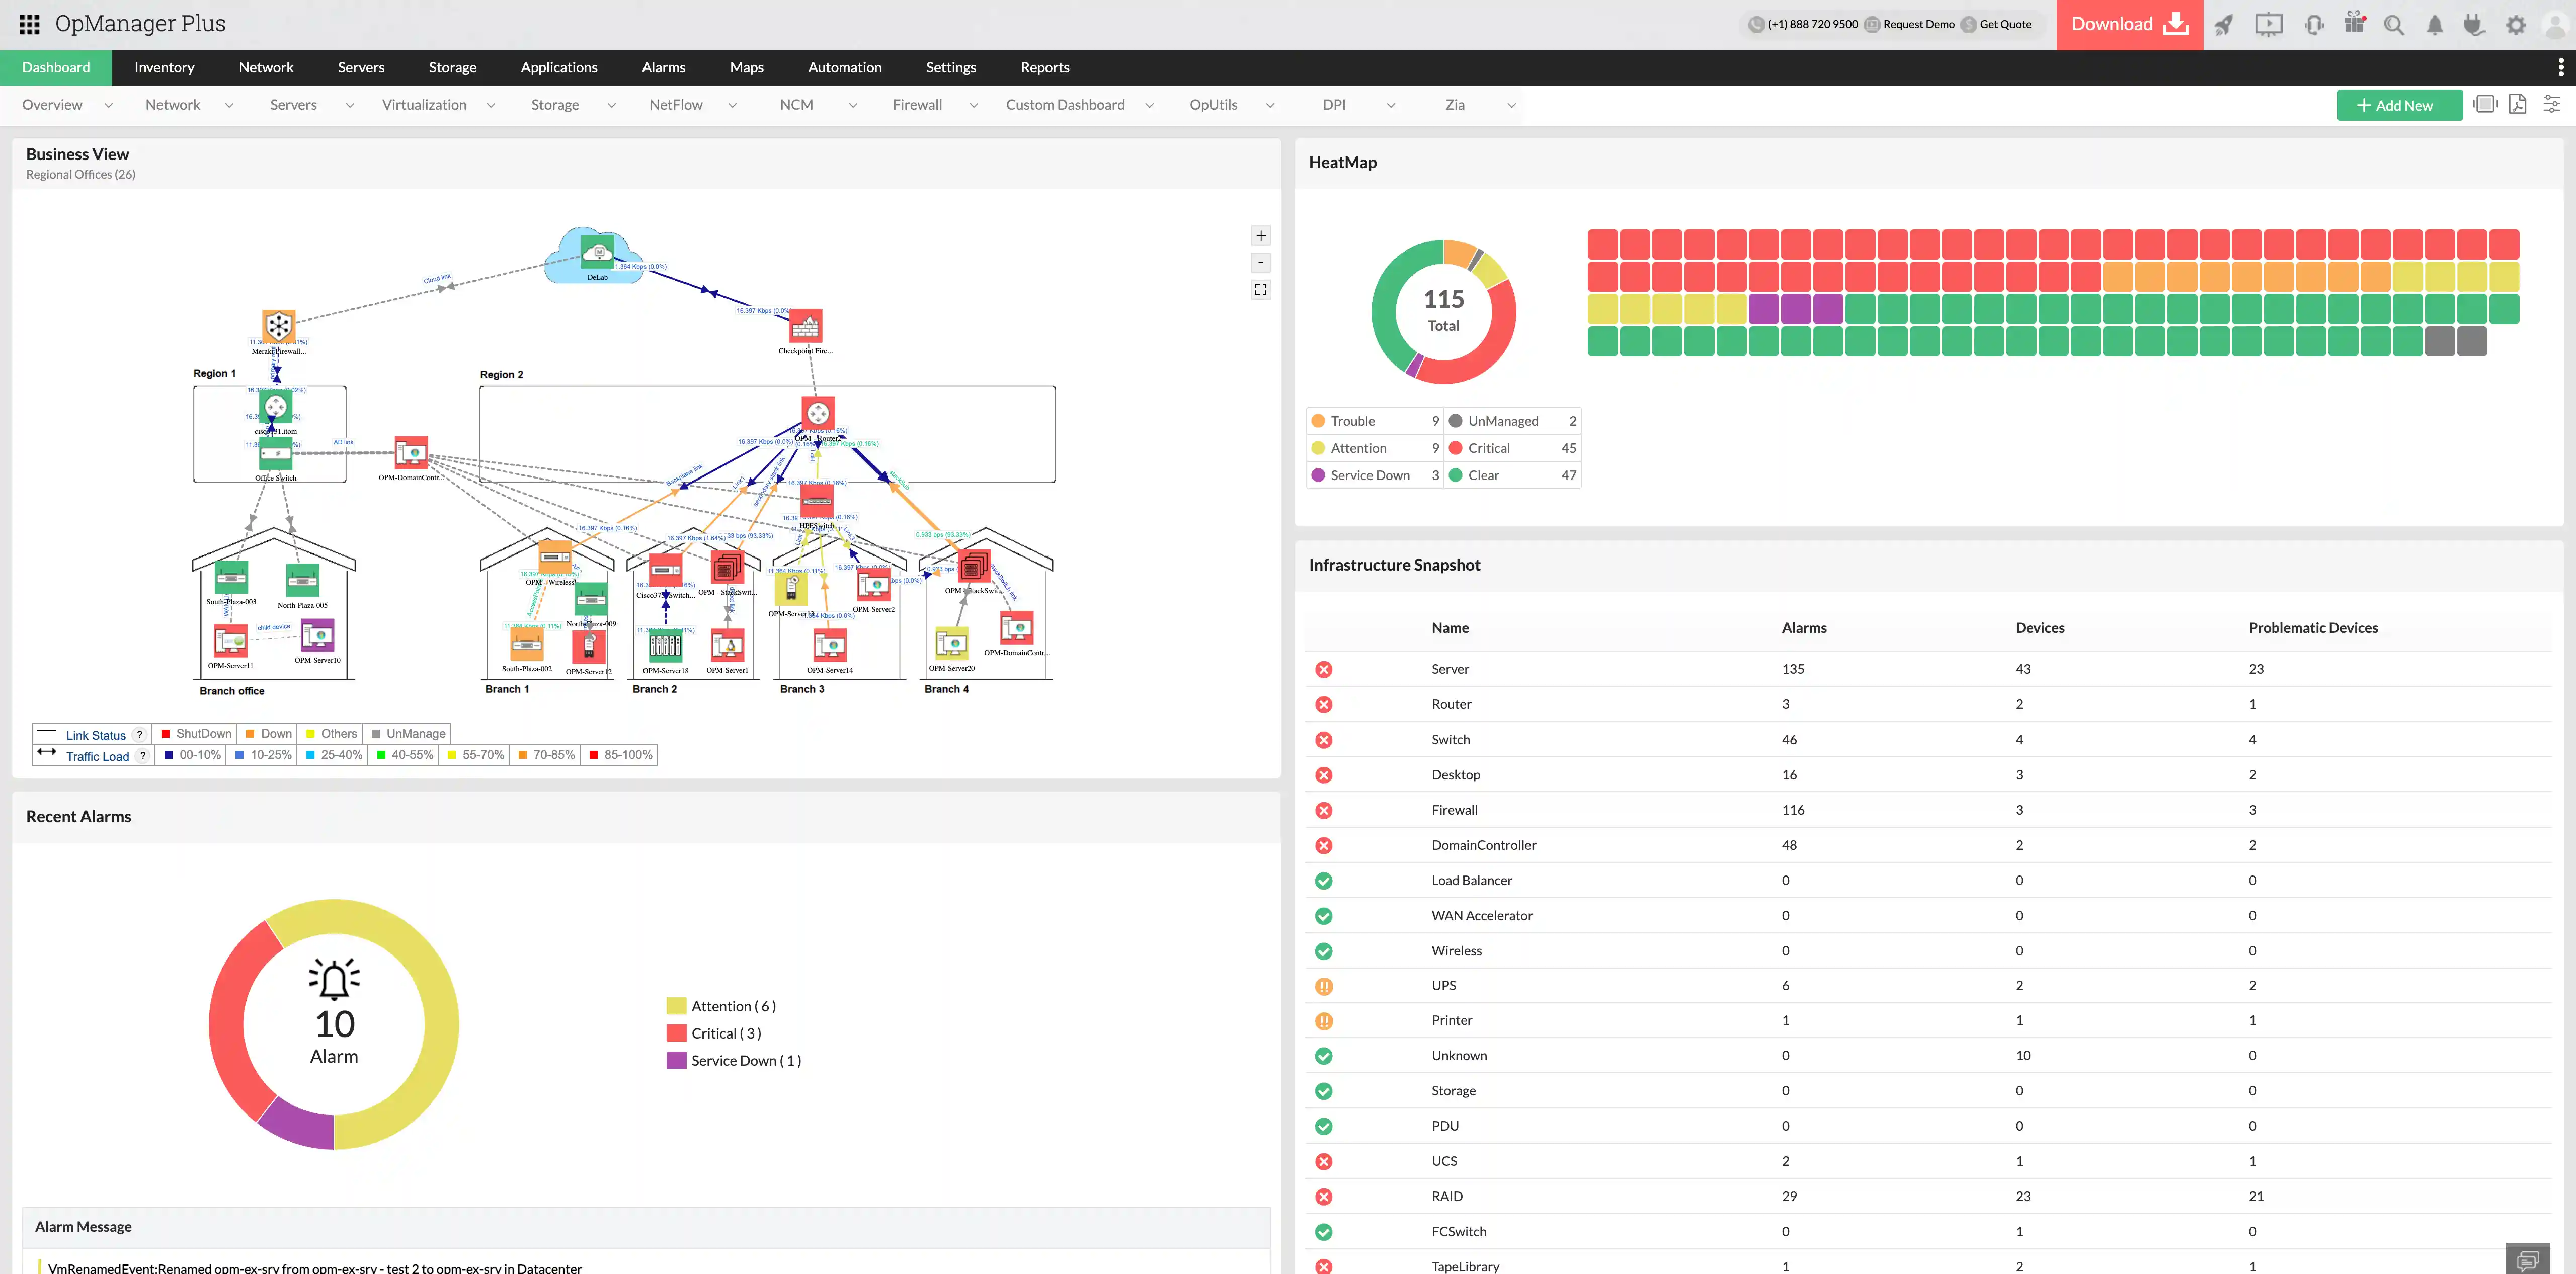Open the Firewall row in Infrastructure Snapshot
Screen dimensions: 2576x1274
1927,810
